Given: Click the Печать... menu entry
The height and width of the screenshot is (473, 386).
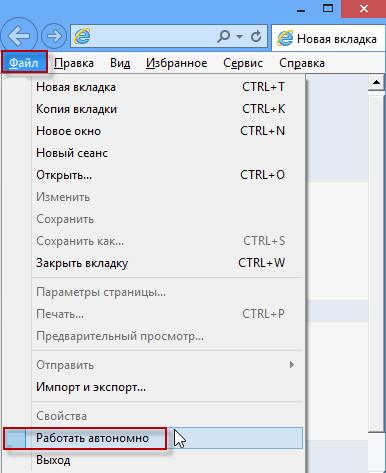Looking at the screenshot, I should click(x=168, y=314).
